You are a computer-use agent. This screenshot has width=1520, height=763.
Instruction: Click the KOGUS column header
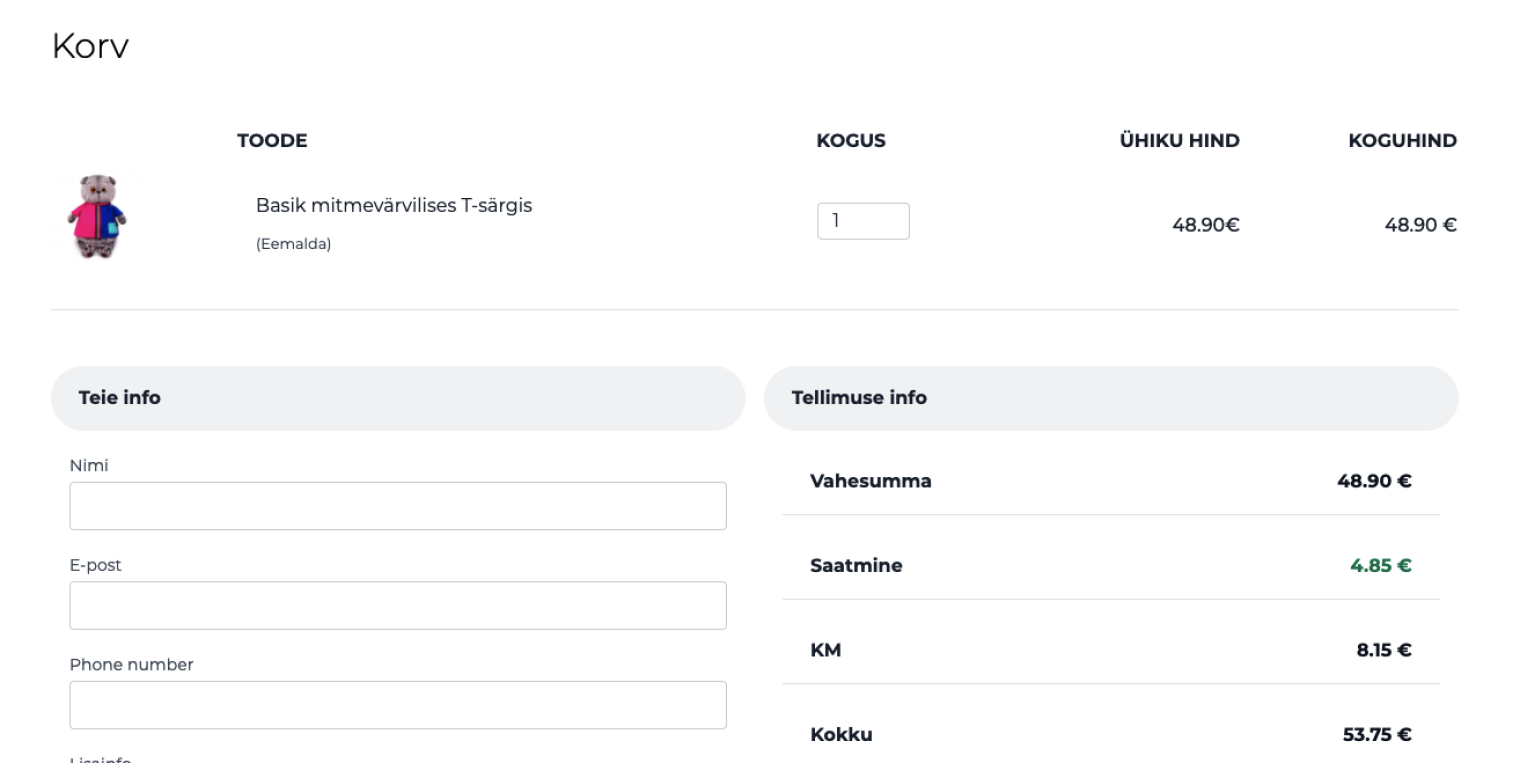(x=851, y=141)
